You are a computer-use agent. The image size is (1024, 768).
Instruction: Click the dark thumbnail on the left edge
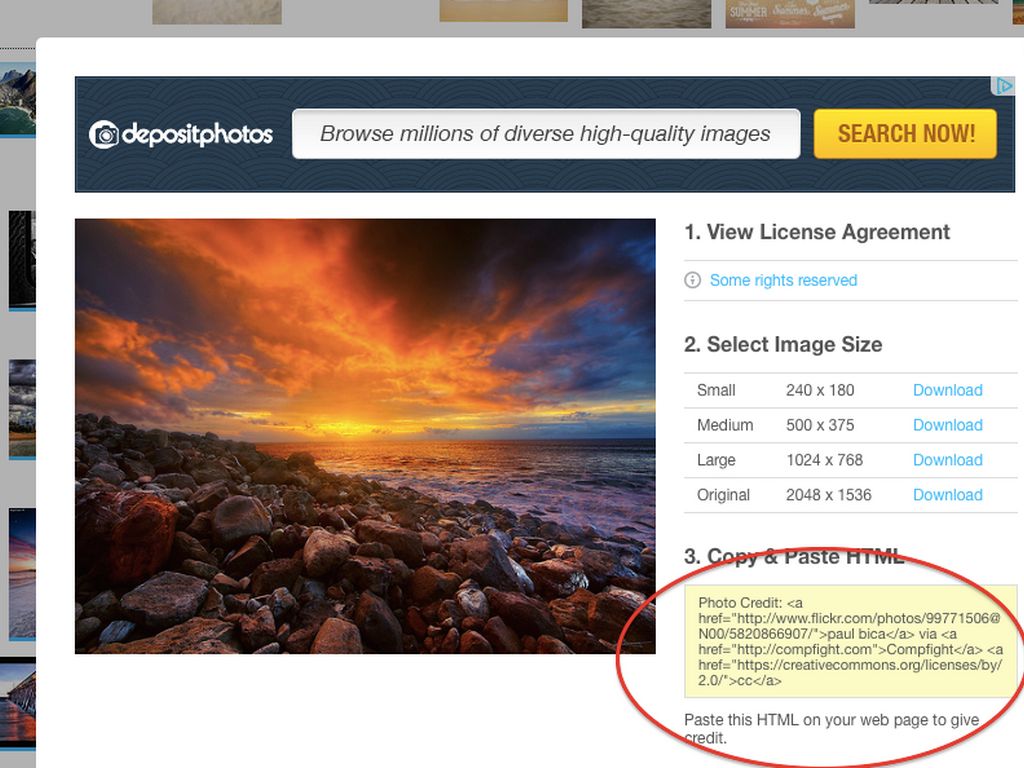[x=21, y=260]
